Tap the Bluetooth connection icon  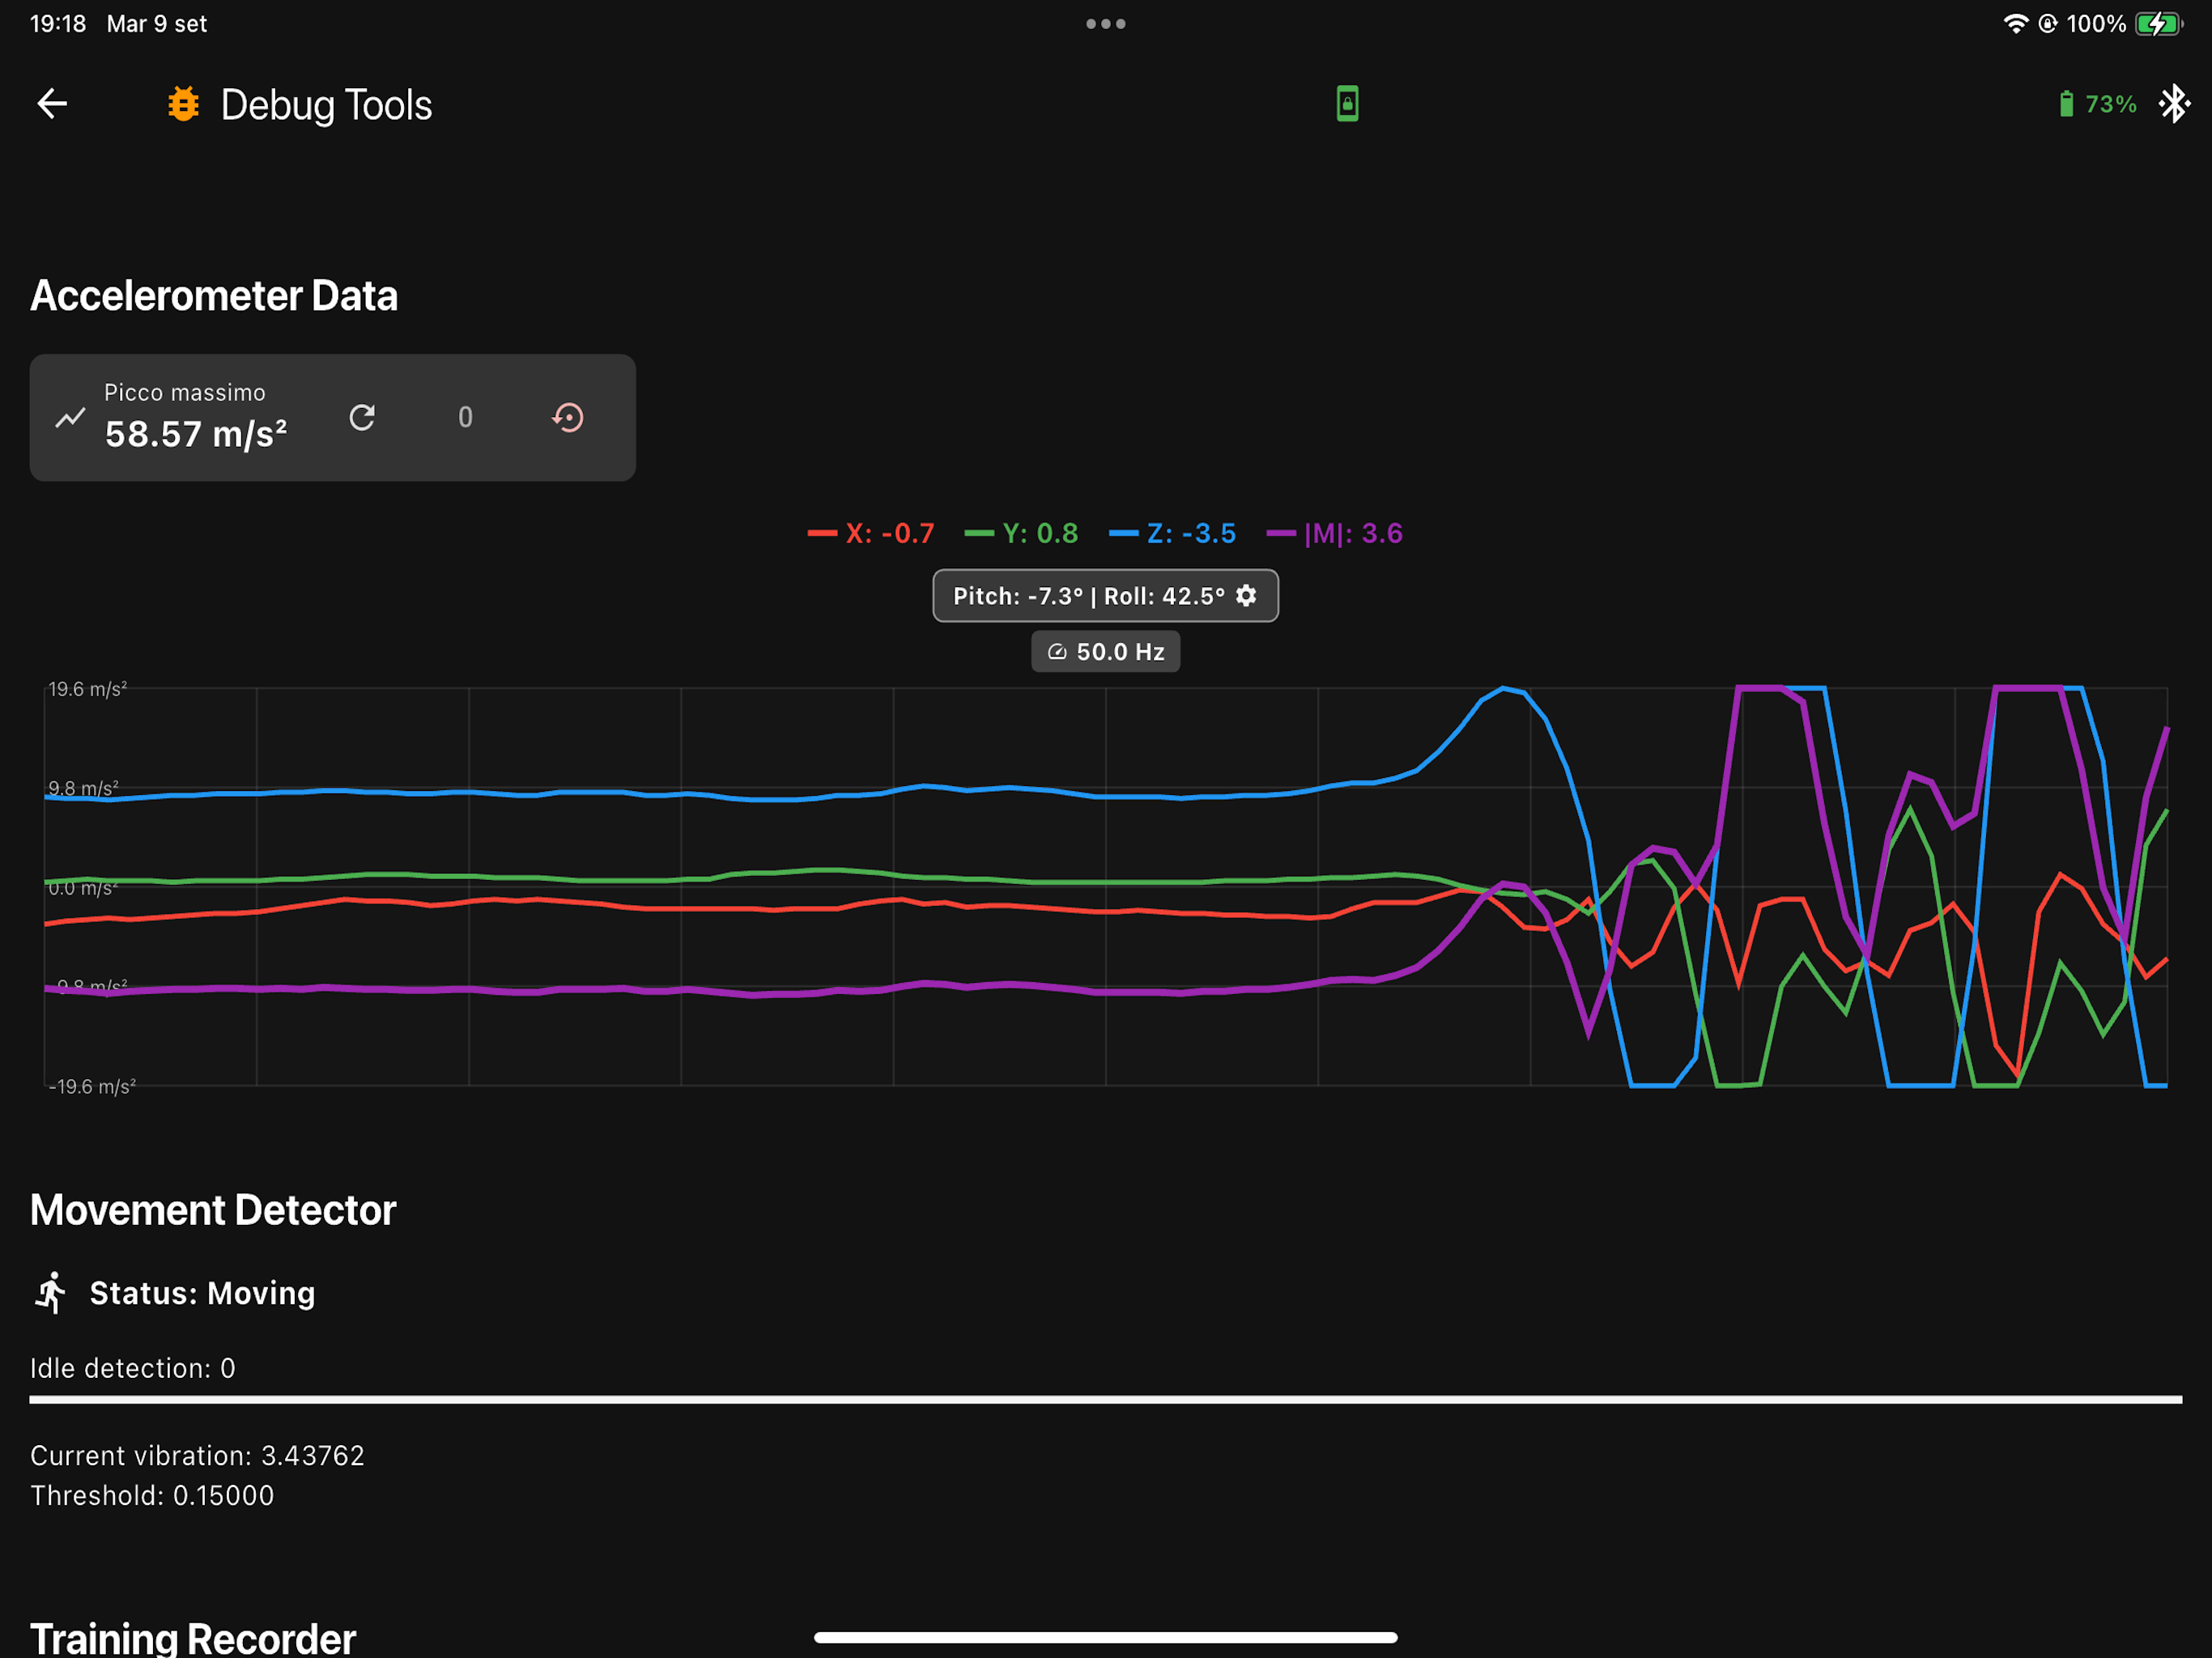(2174, 103)
